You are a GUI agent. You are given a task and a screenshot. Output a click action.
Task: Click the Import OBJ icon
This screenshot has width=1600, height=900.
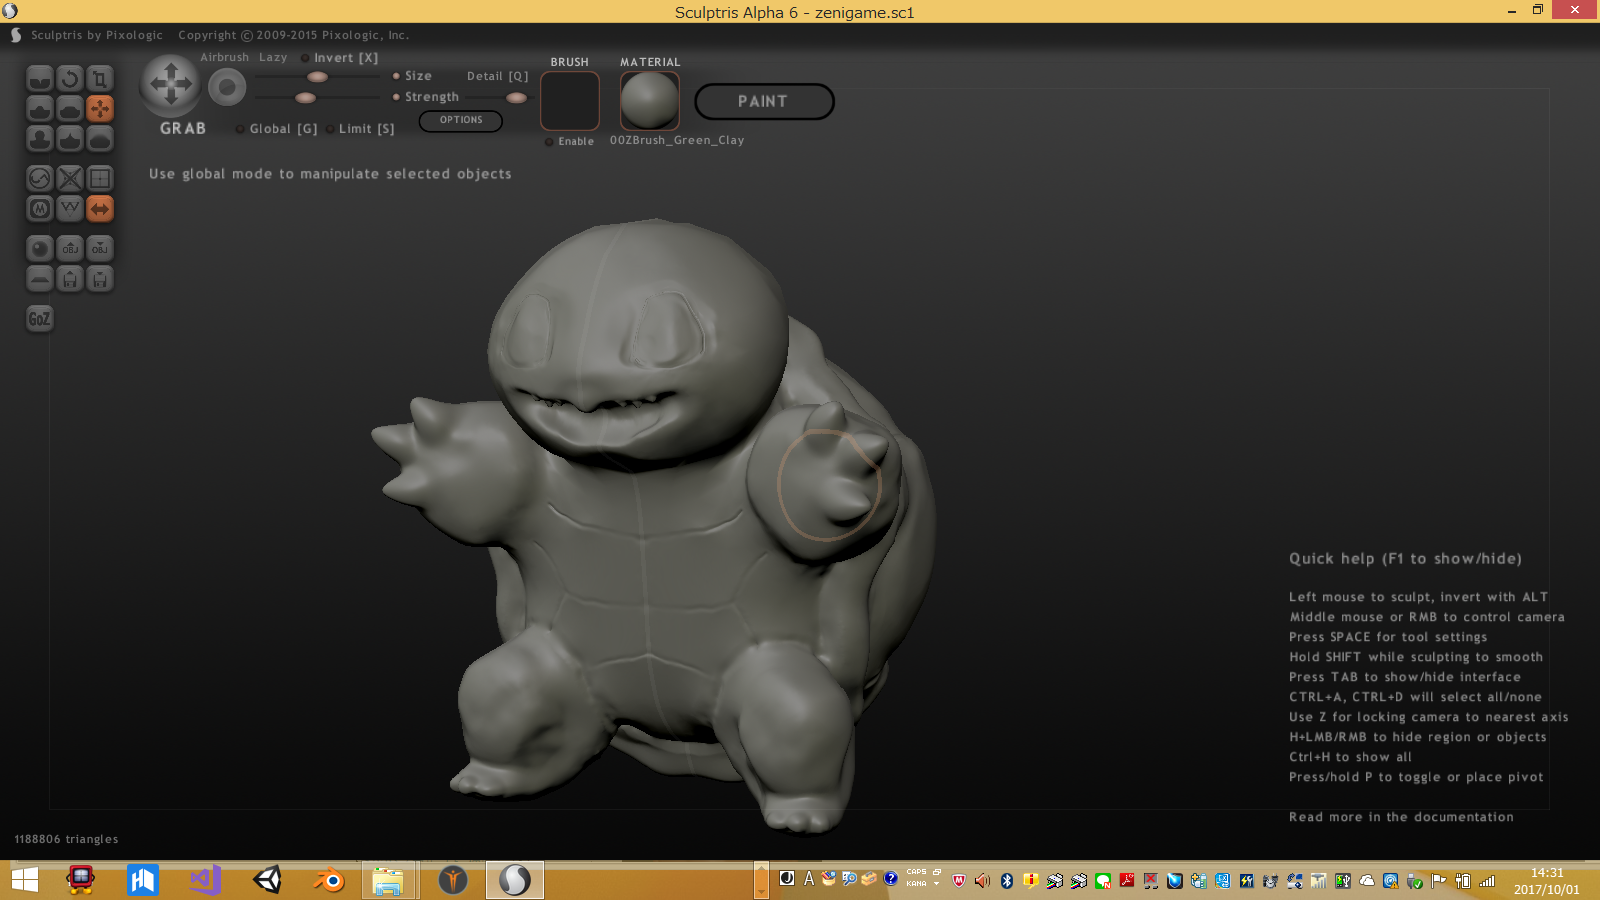point(70,248)
